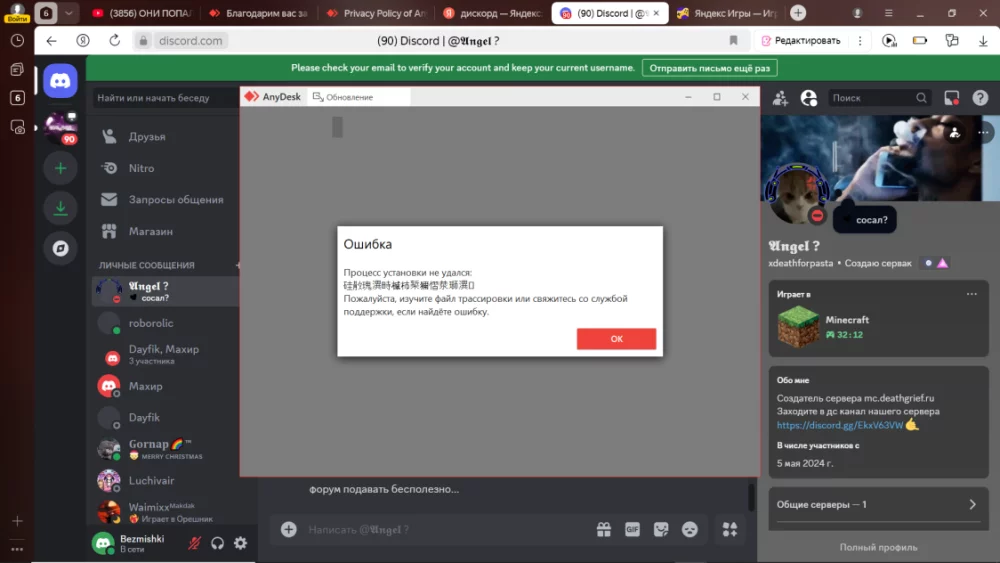
Task: Open the gift icon in the message bar
Action: pos(604,530)
